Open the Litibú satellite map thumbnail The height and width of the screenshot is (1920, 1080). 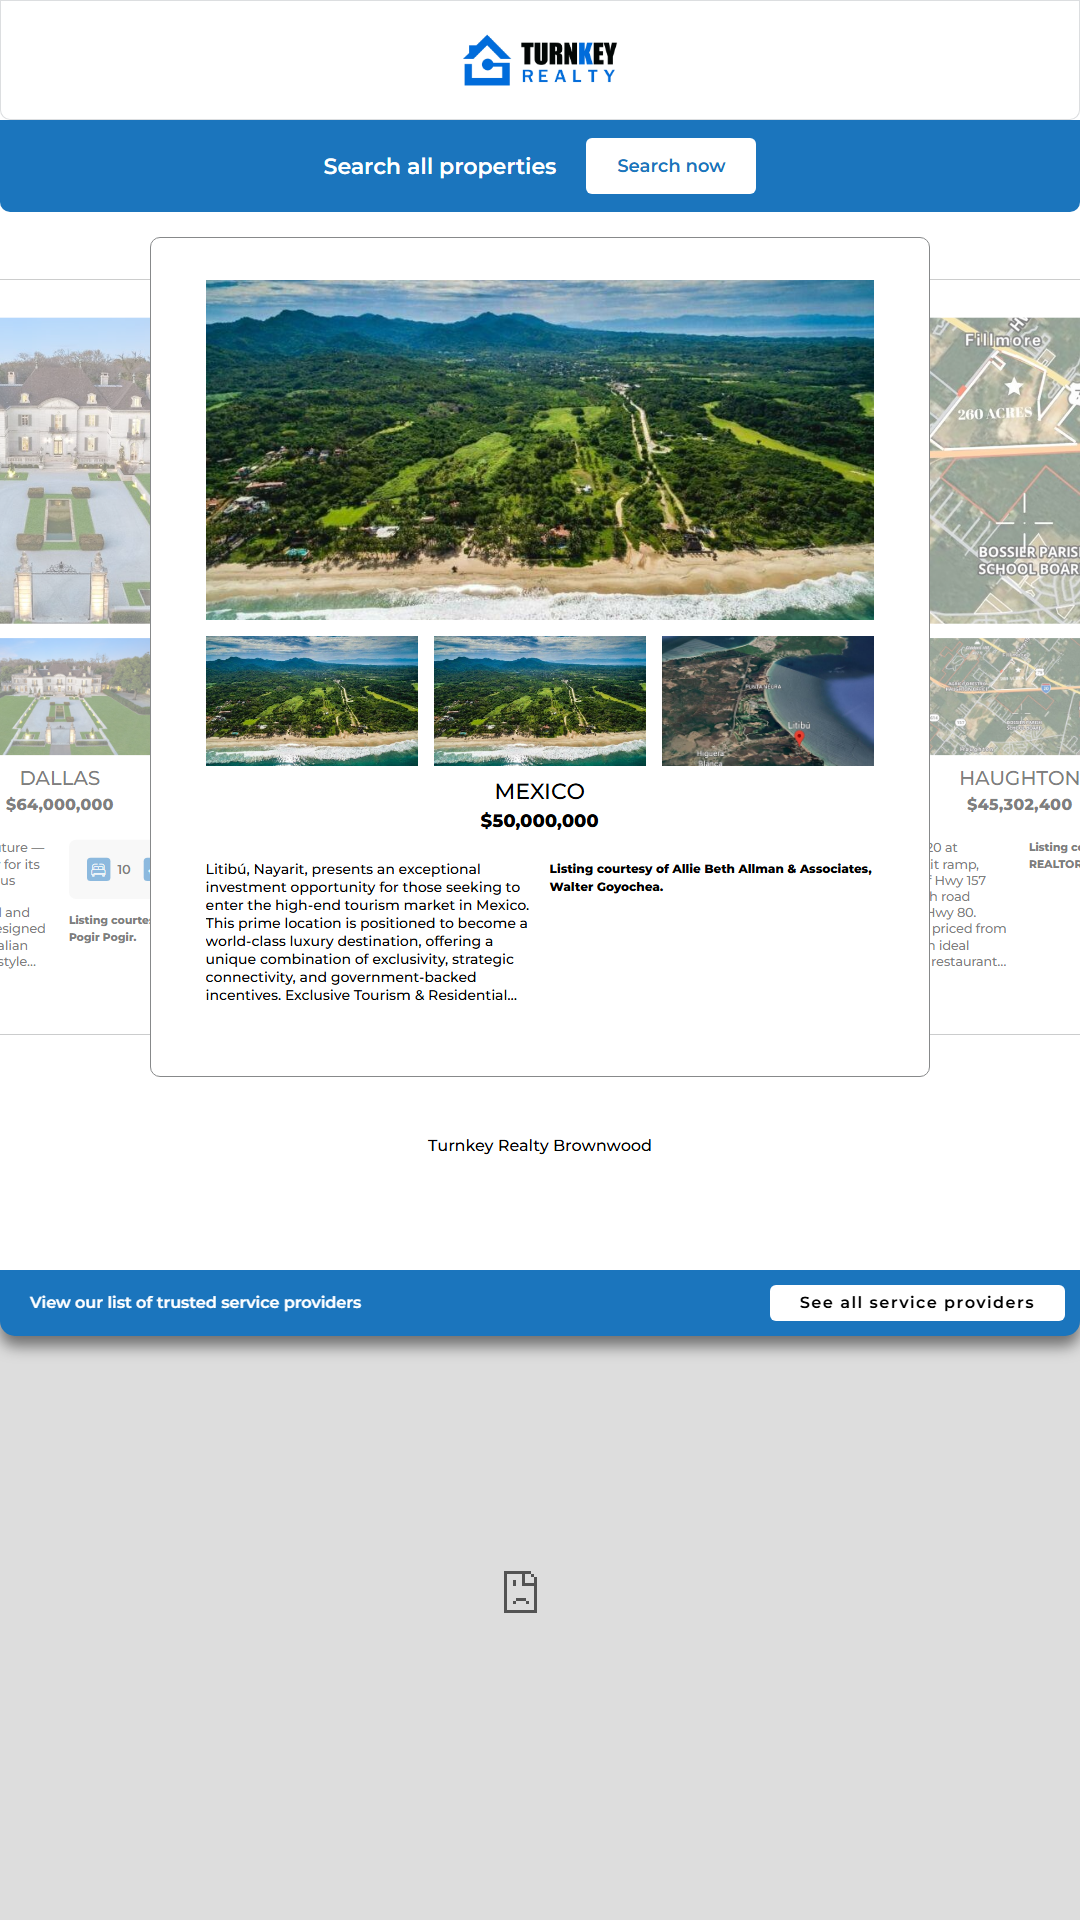pos(768,701)
